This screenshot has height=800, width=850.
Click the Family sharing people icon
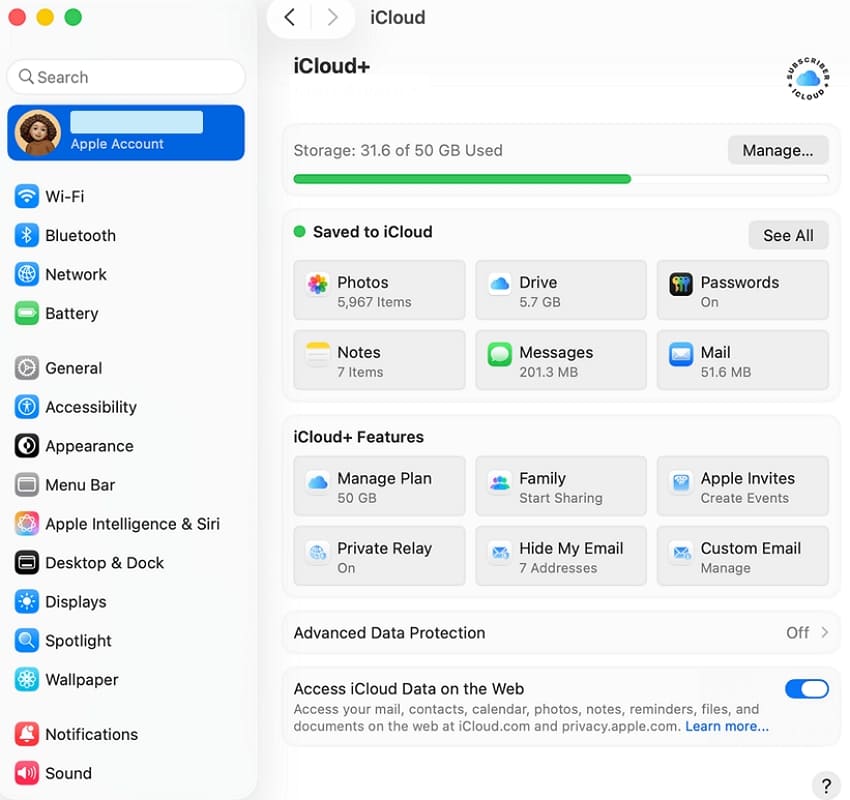(x=499, y=481)
